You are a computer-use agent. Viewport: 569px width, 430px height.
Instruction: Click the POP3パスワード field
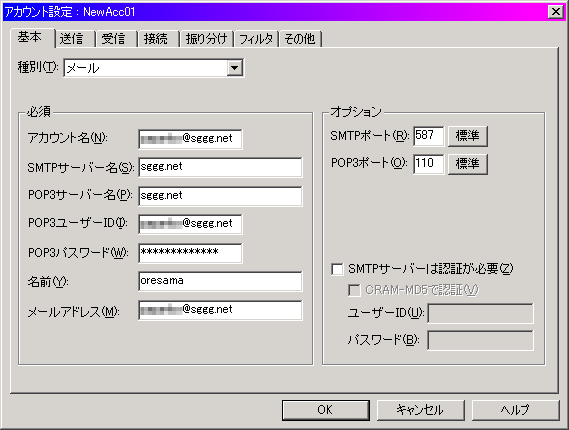pos(190,253)
